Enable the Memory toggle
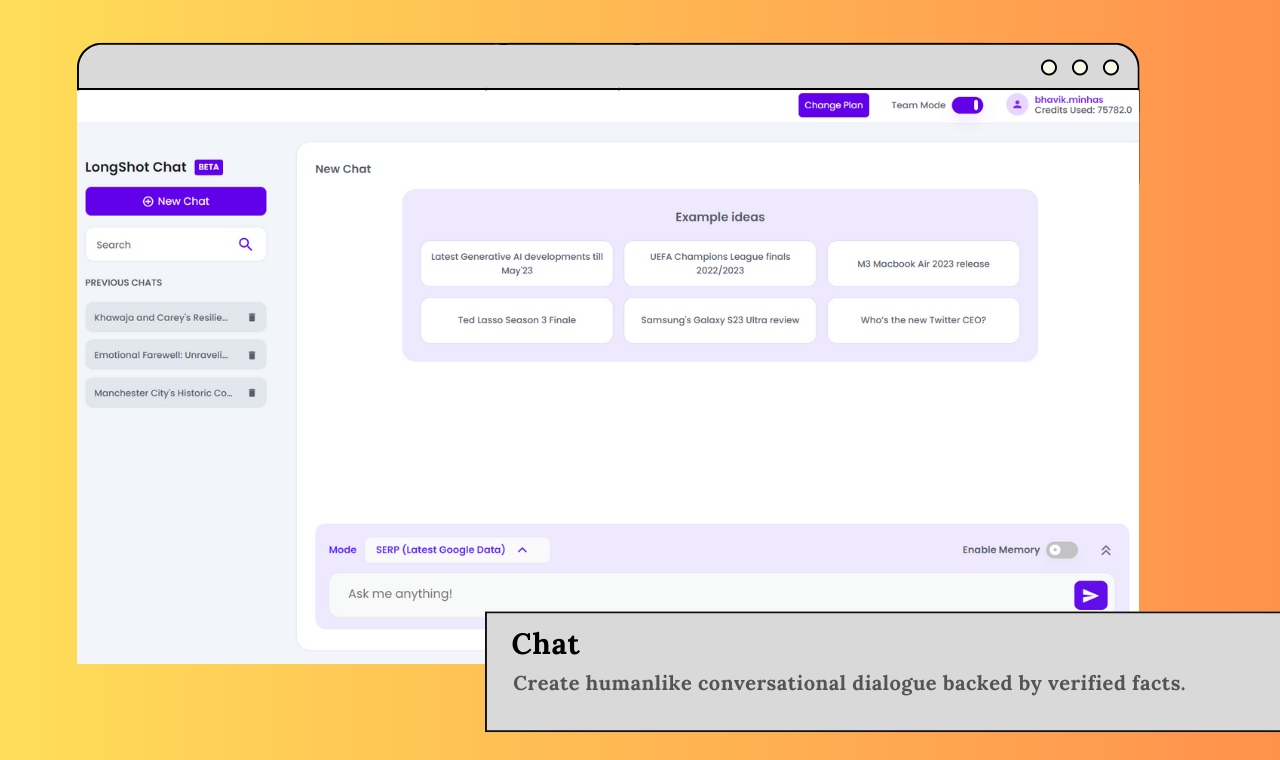This screenshot has height=760, width=1280. [1062, 550]
